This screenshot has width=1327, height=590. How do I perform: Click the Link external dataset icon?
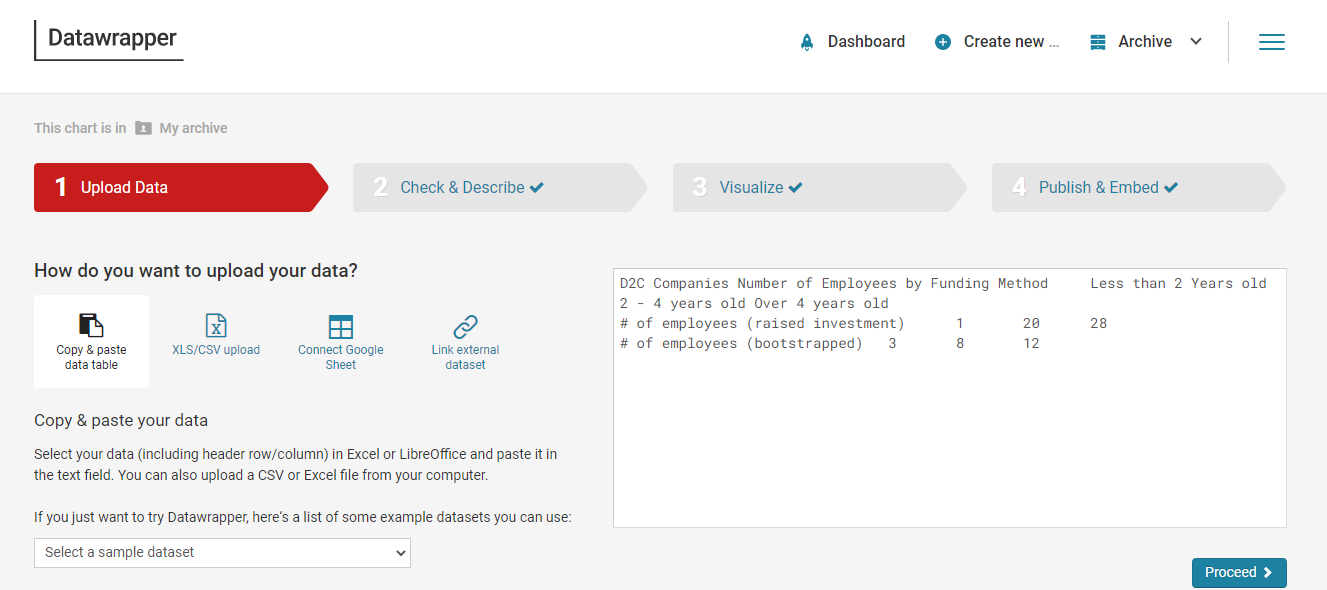pyautogui.click(x=465, y=326)
